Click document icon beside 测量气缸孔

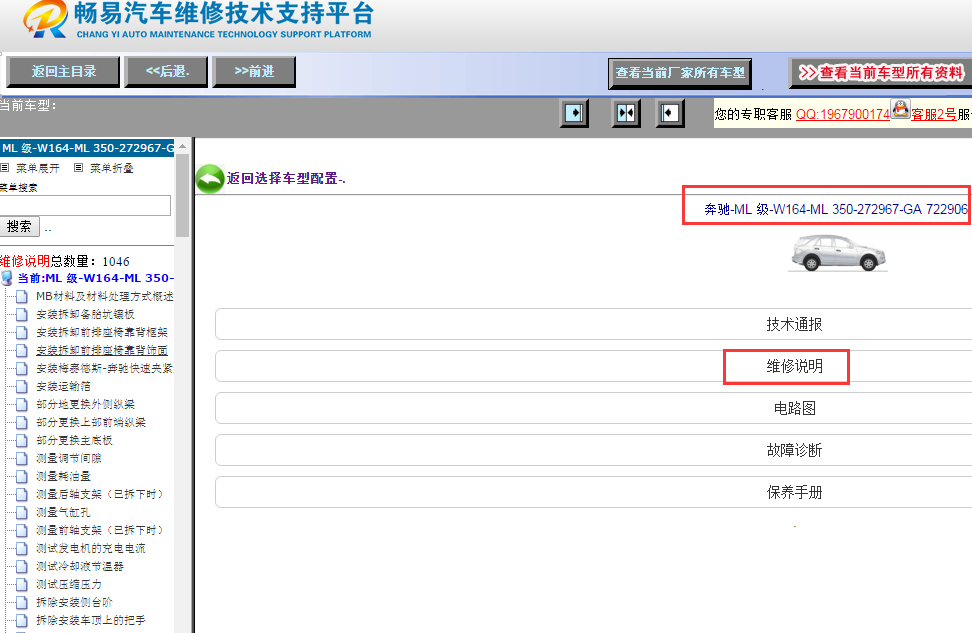(22, 512)
